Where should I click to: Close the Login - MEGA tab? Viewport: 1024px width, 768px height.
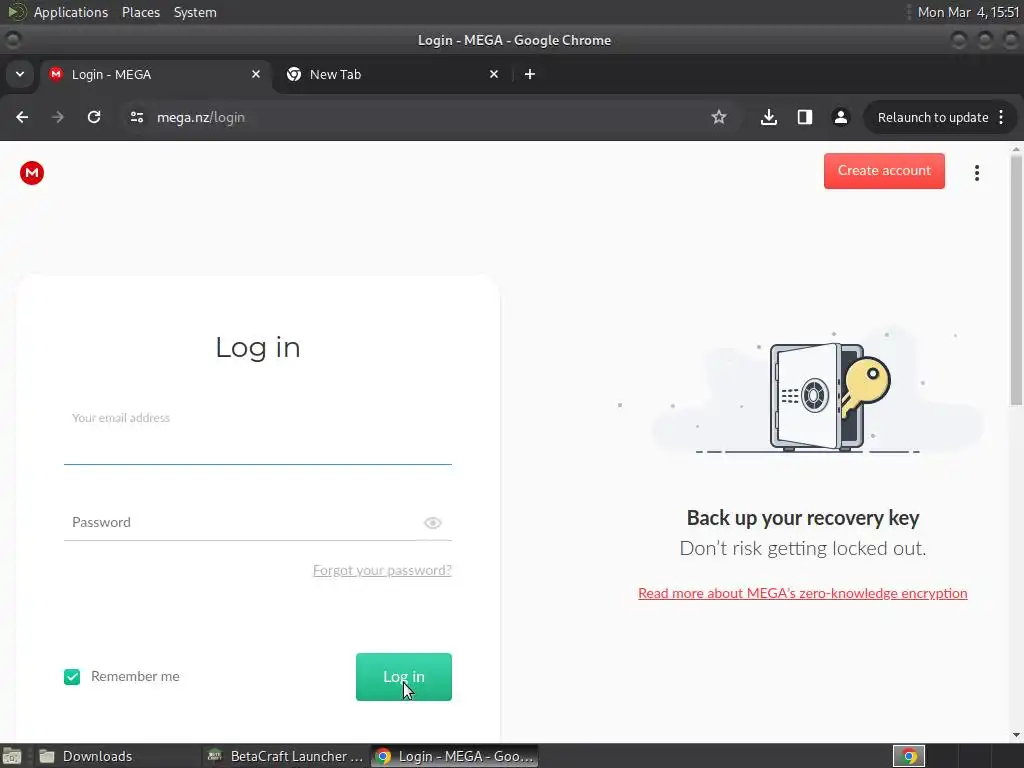pos(256,74)
